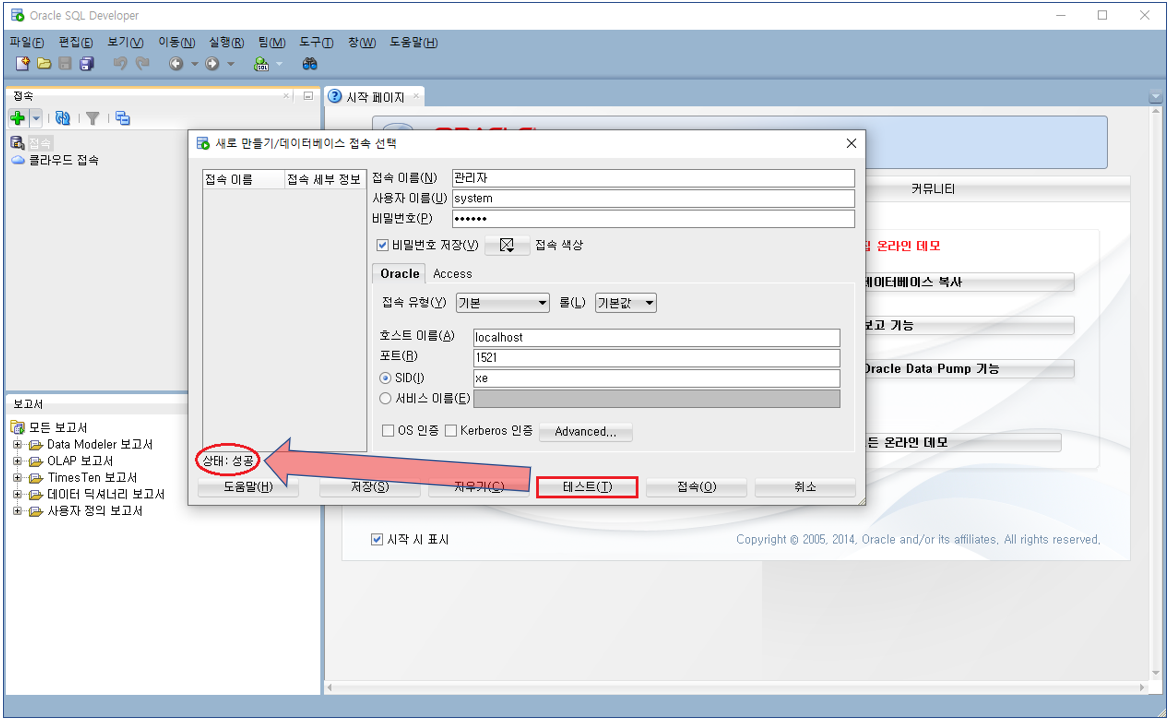Select the 접속 root node
Screen dimensions: 1170x722
click(x=32, y=142)
